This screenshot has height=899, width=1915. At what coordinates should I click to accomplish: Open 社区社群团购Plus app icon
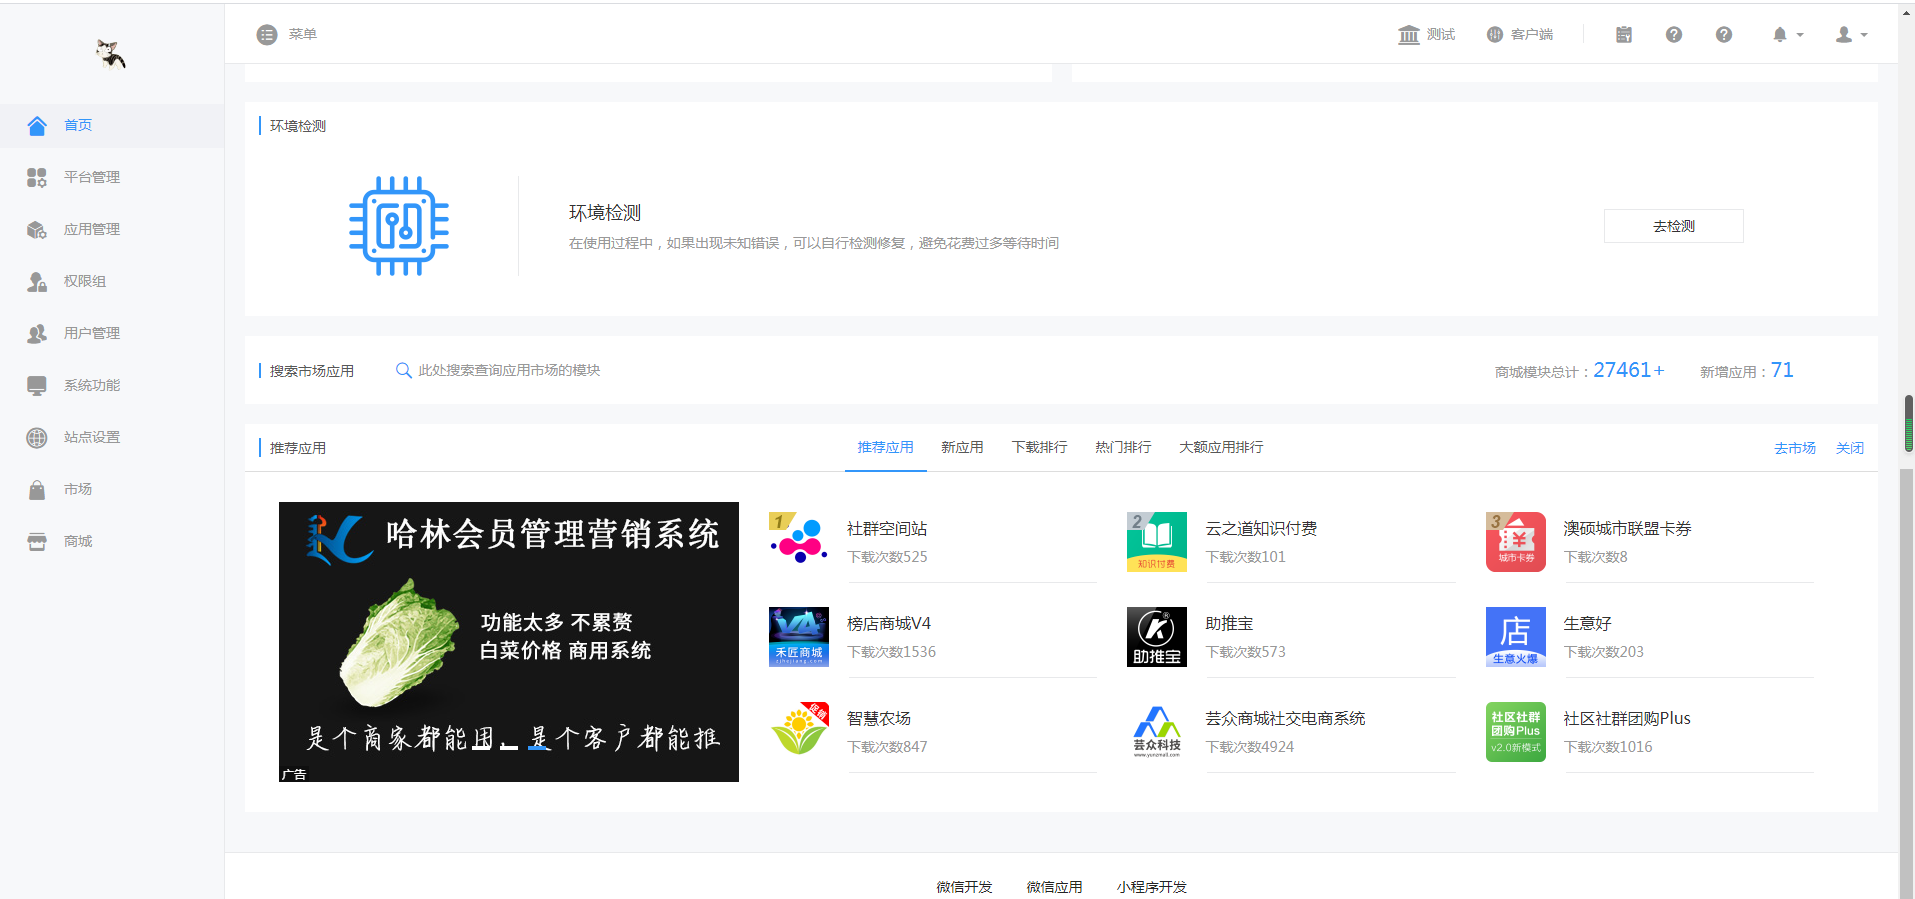pos(1516,732)
